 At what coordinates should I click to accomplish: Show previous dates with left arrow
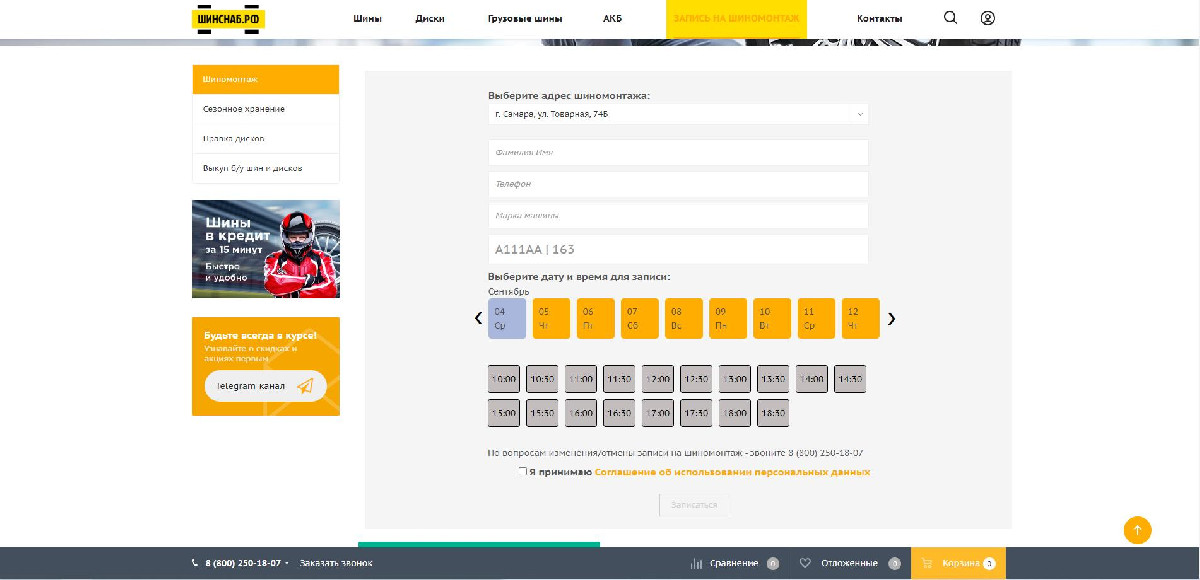point(478,318)
